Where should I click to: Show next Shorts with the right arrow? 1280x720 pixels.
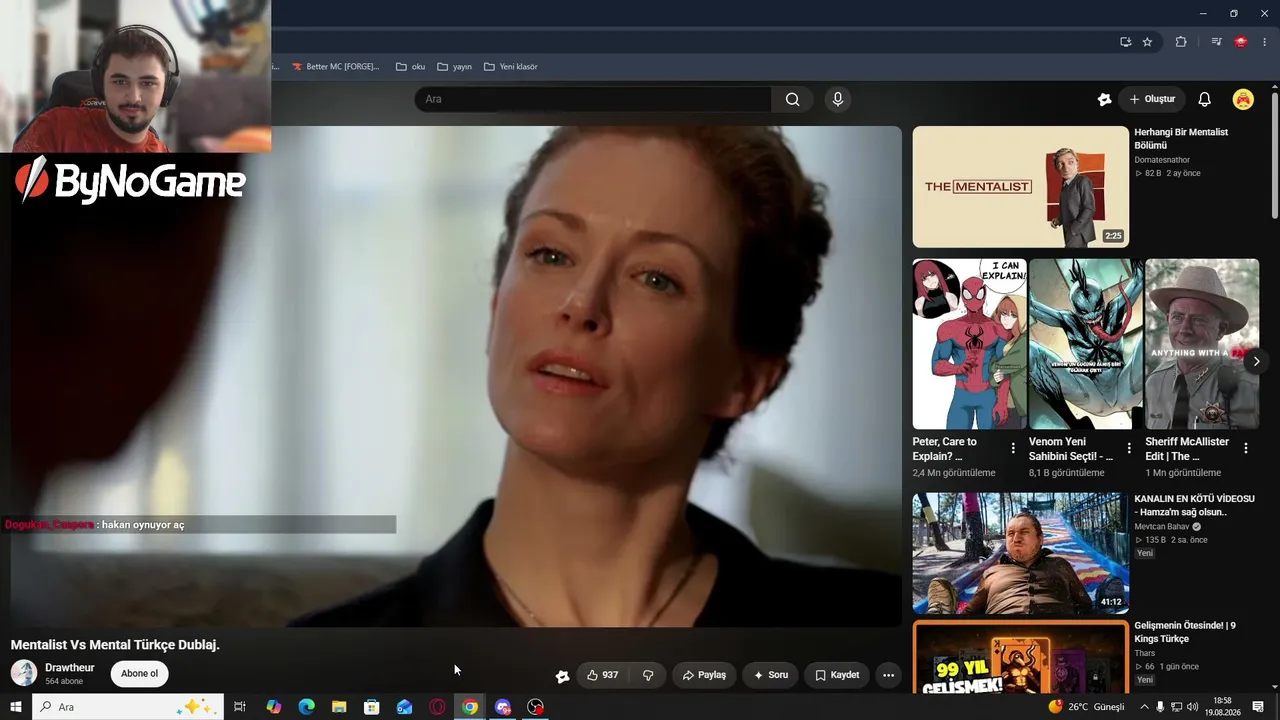[1256, 361]
